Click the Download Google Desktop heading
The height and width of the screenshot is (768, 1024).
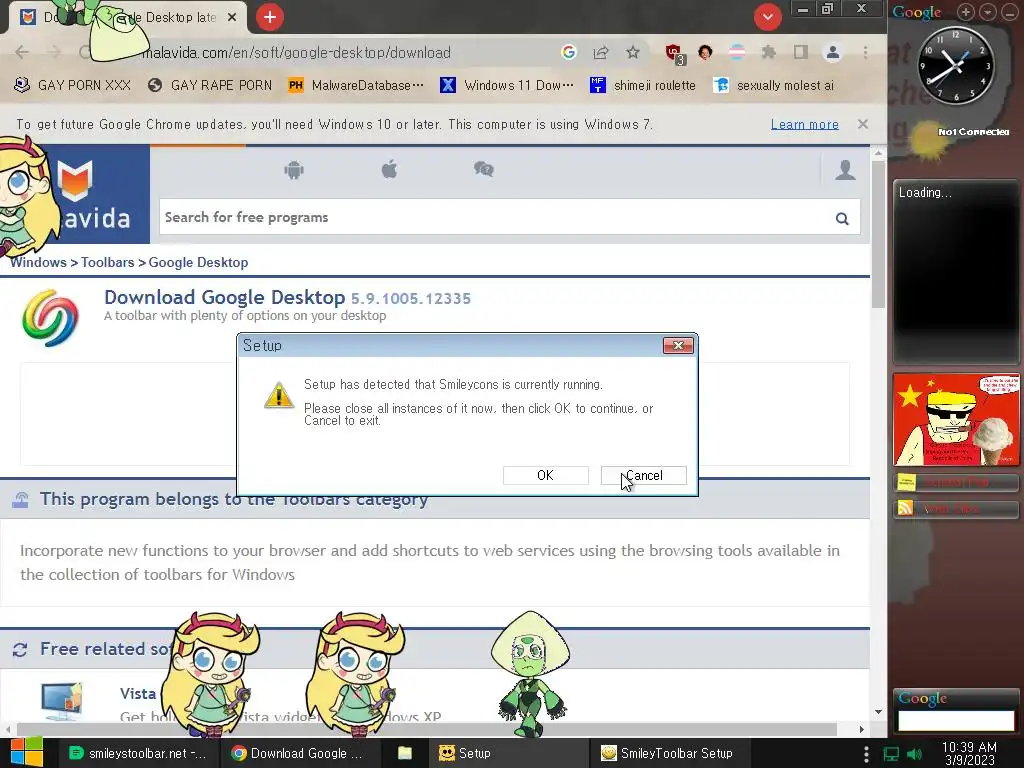(x=225, y=297)
